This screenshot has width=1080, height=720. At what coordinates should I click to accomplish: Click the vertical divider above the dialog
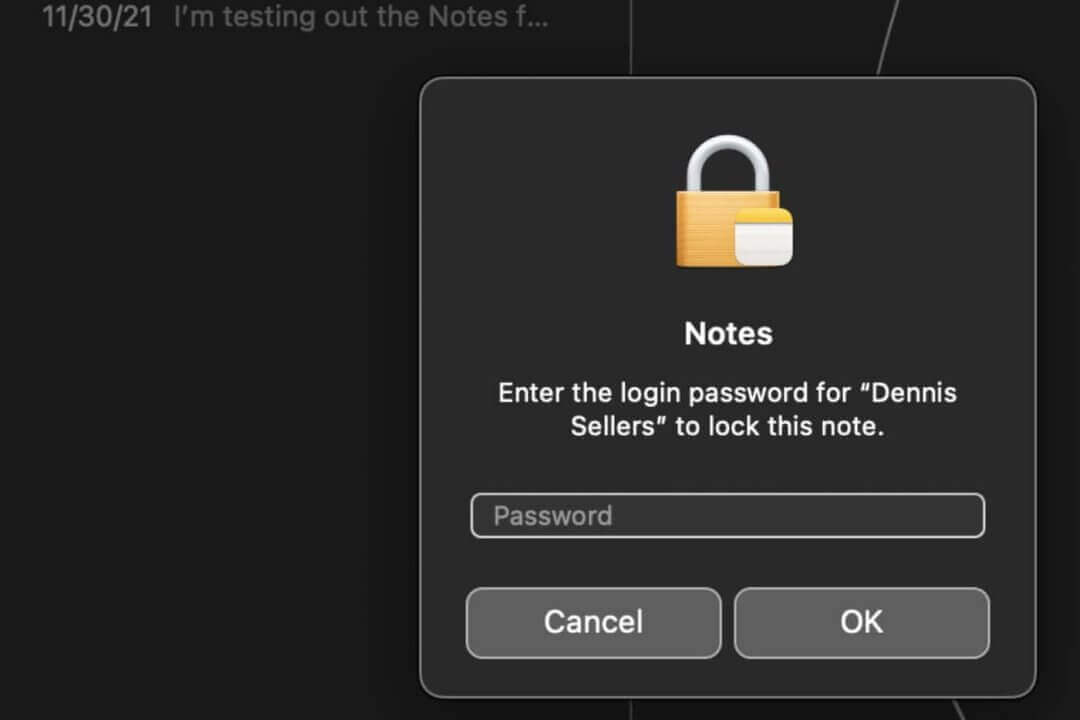(x=630, y=40)
